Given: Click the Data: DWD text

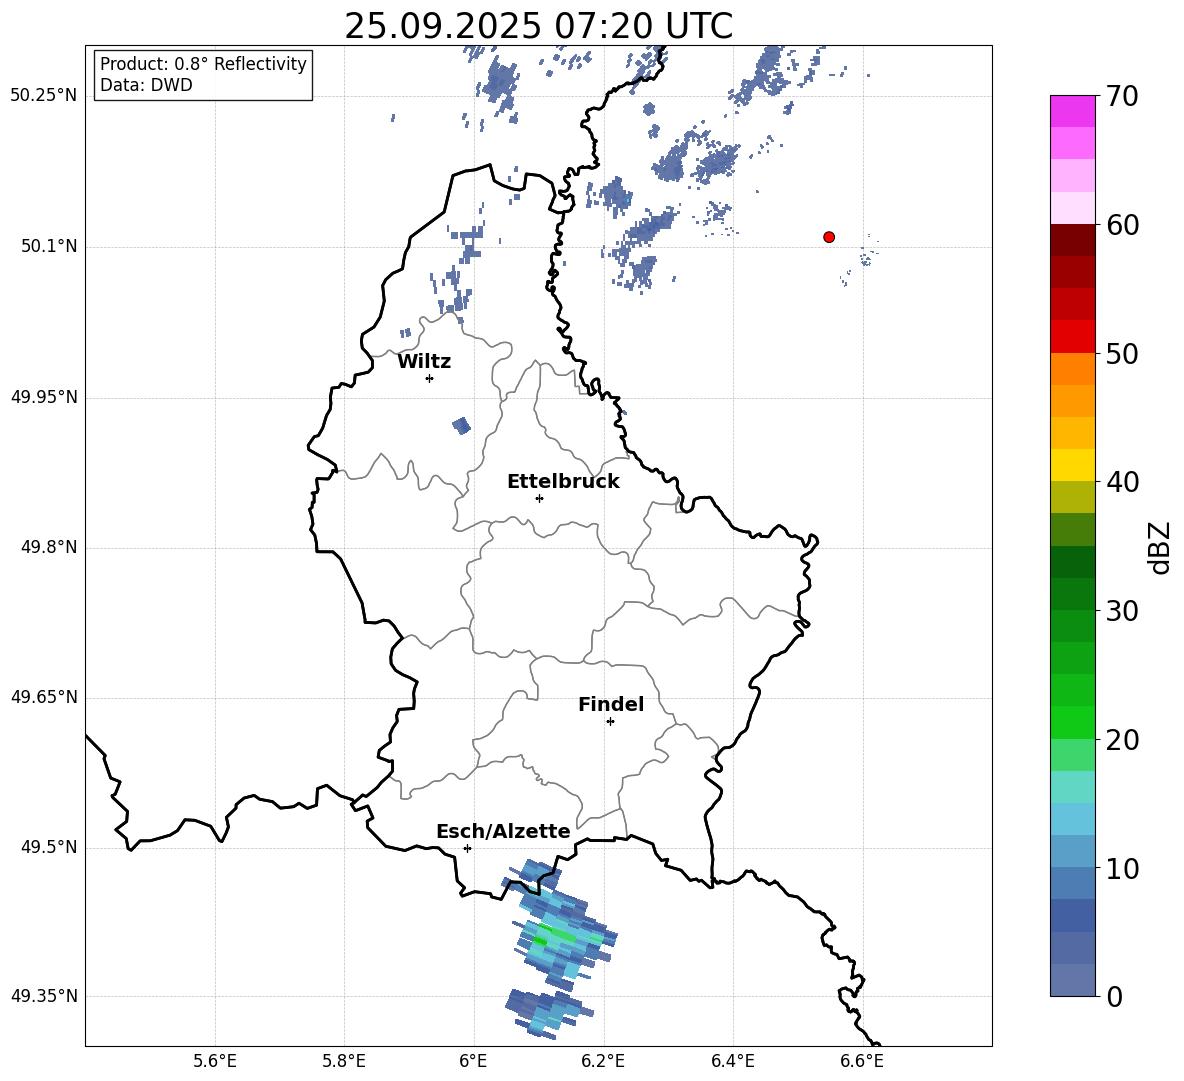Looking at the screenshot, I should 146,85.
